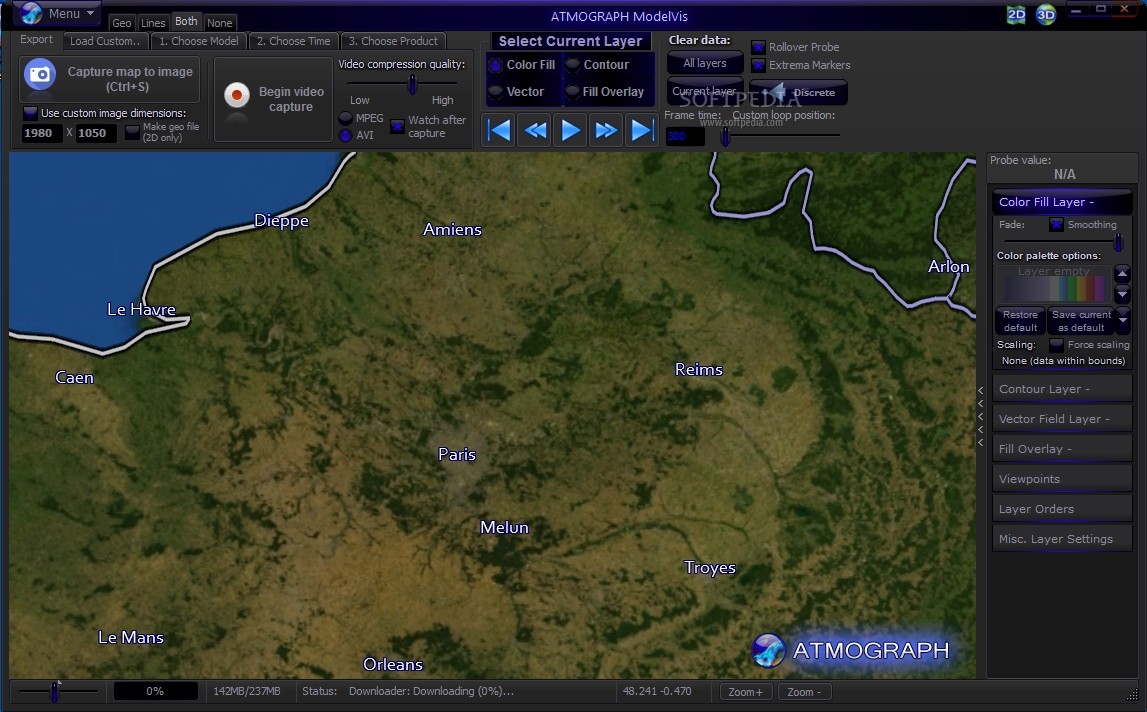Click the status bar zoom slider
The image size is (1147, 712).
tap(57, 691)
